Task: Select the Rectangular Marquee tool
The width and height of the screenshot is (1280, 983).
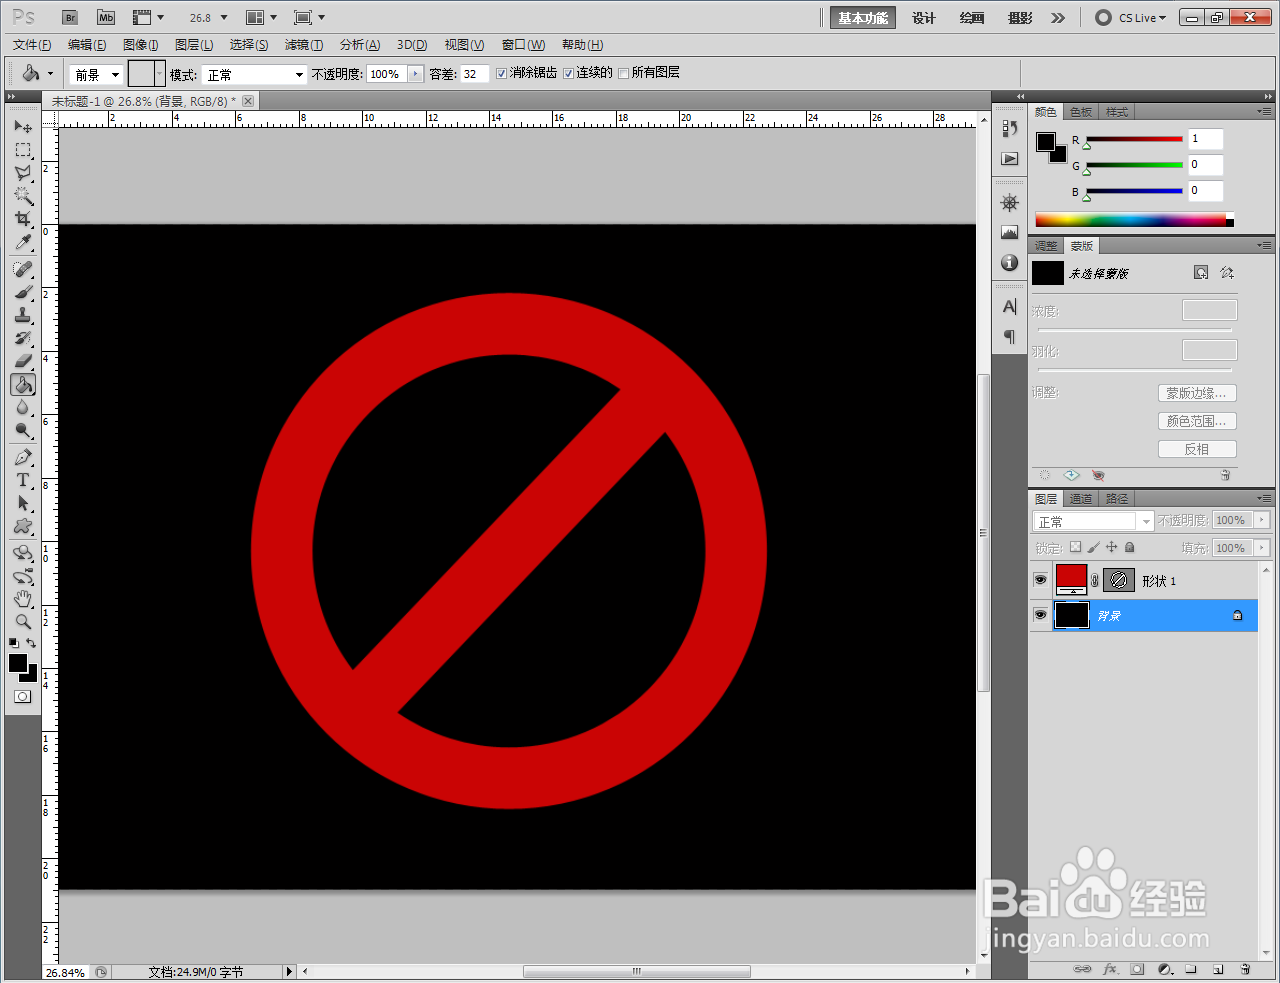Action: pos(23,150)
